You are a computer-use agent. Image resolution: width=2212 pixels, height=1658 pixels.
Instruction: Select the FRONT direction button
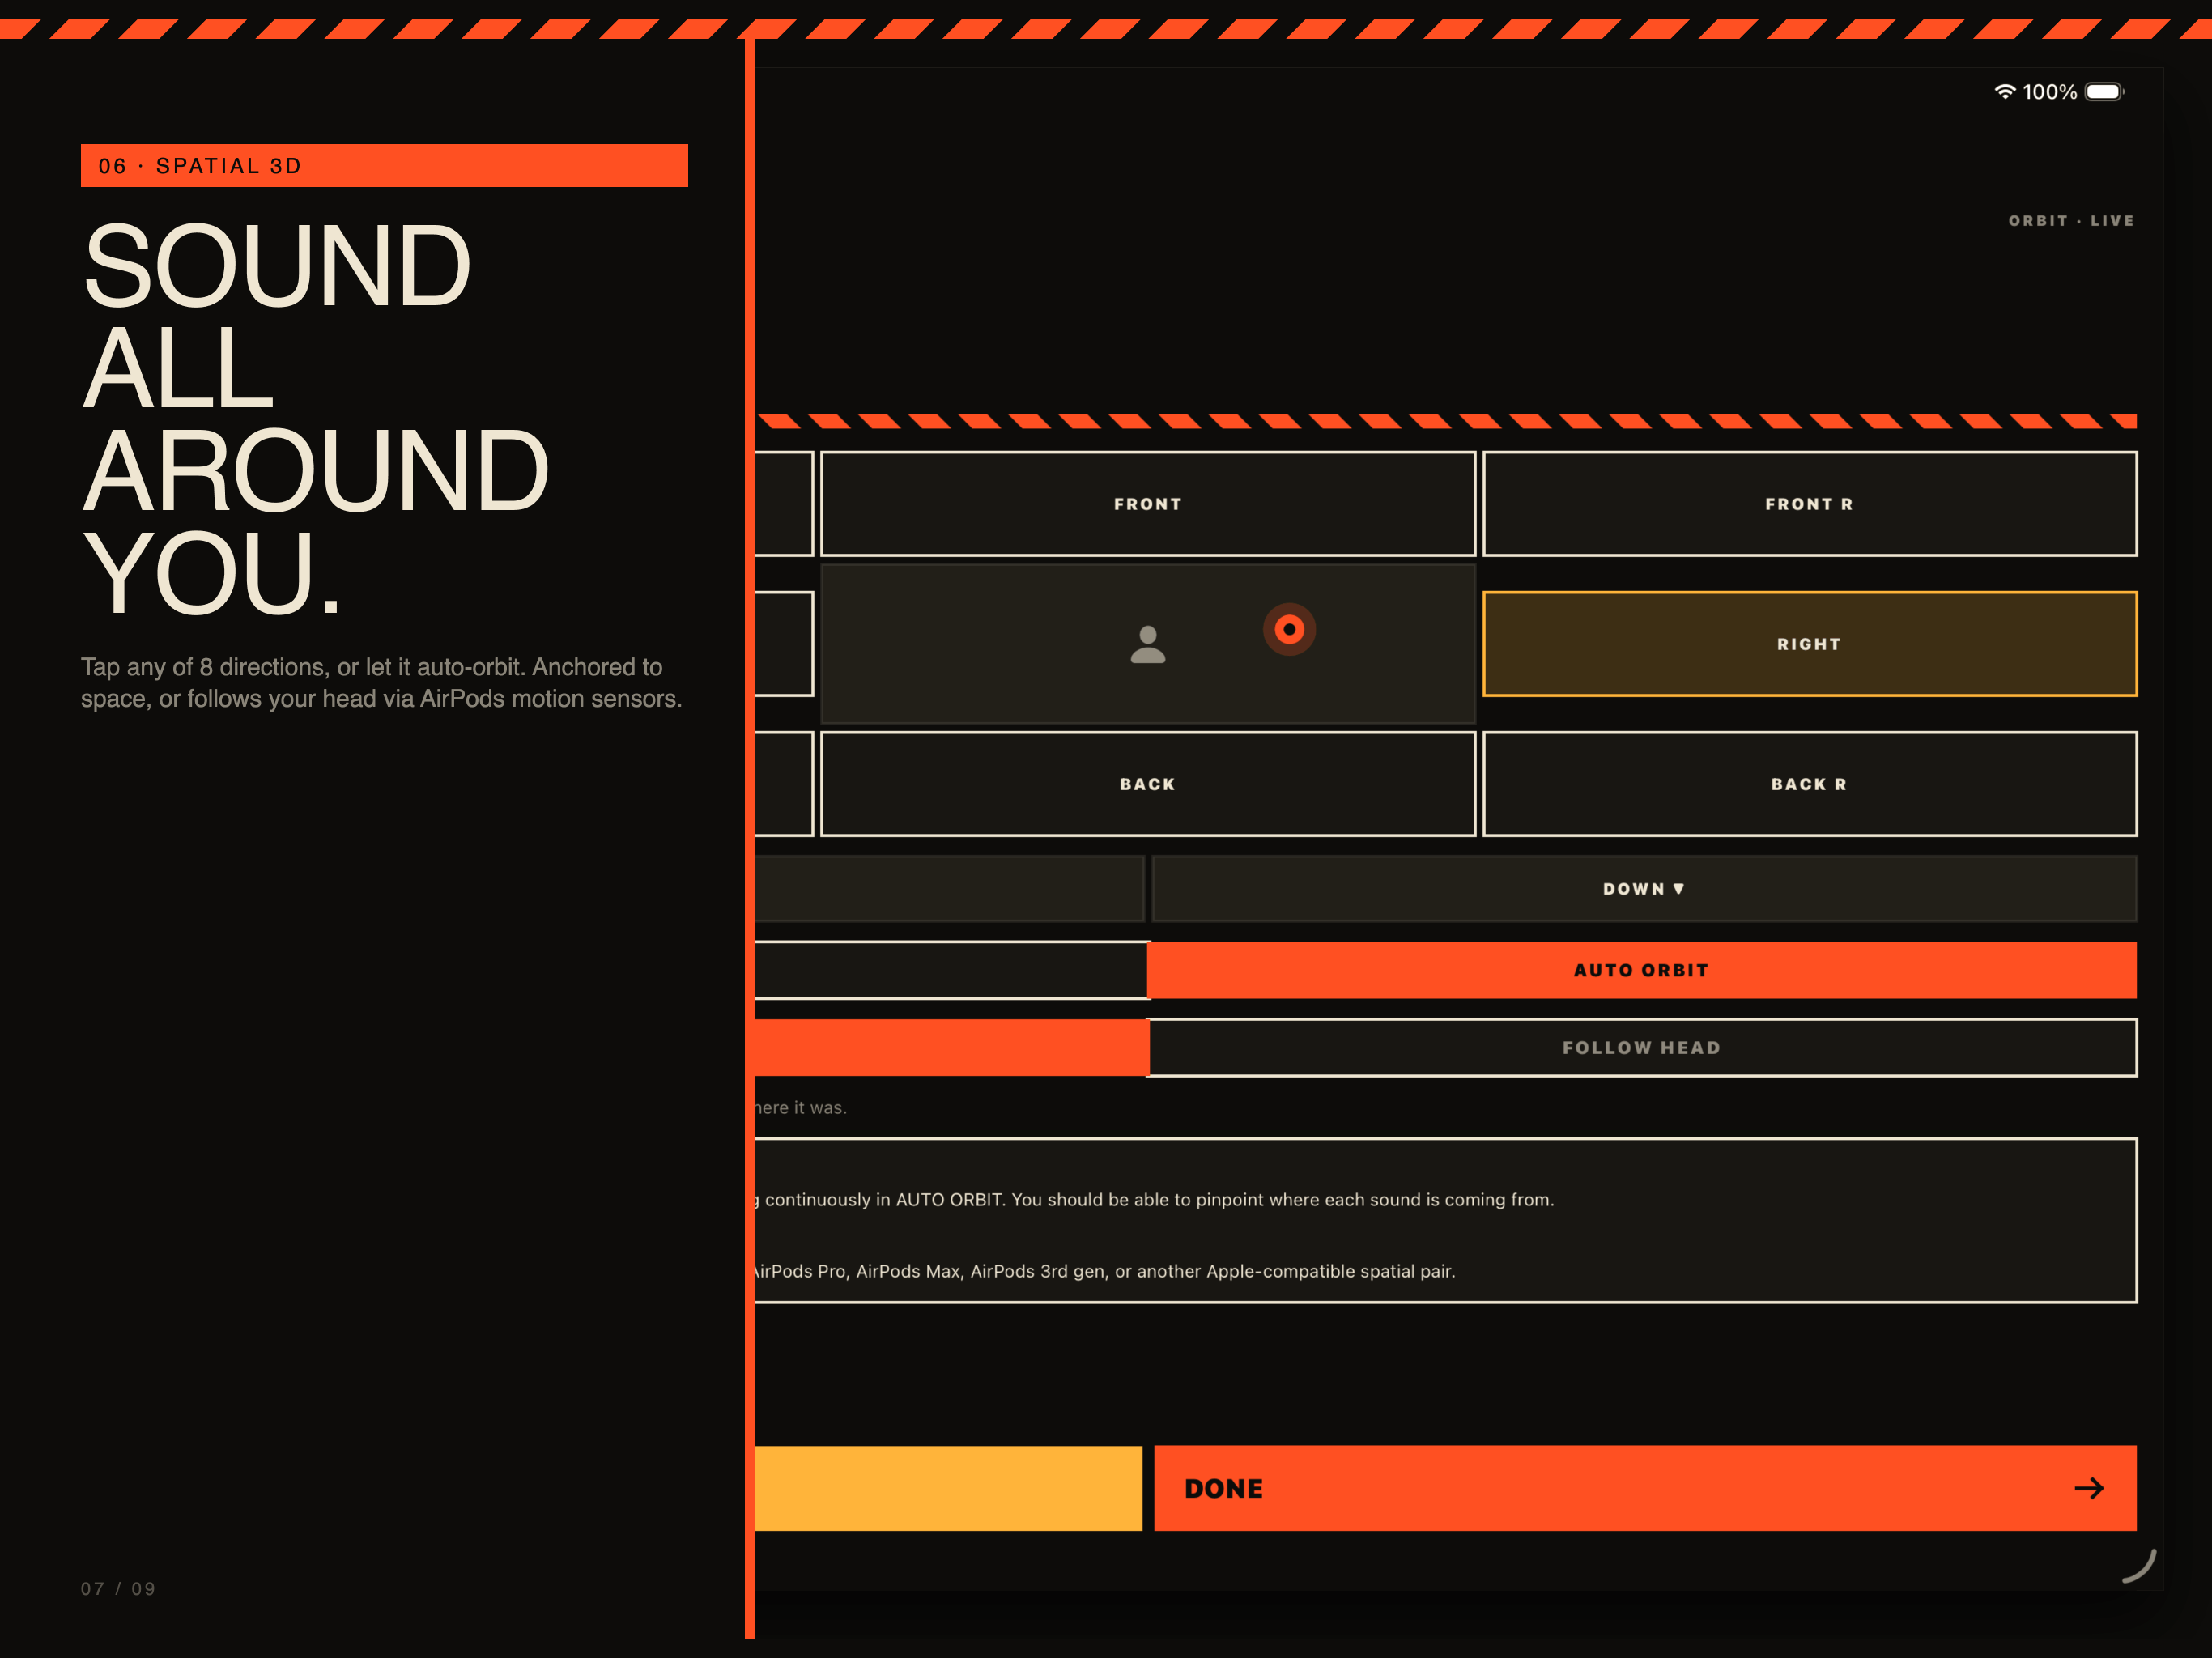point(1148,504)
